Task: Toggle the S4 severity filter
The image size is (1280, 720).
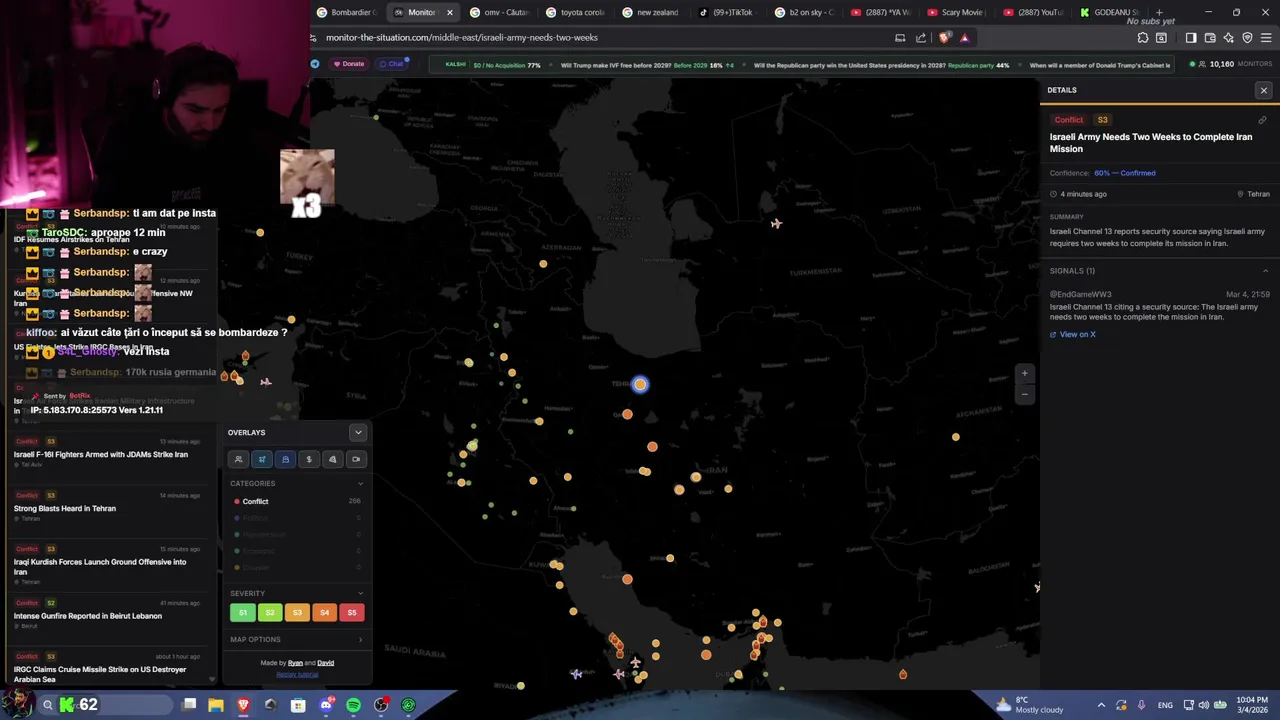Action: pos(324,612)
